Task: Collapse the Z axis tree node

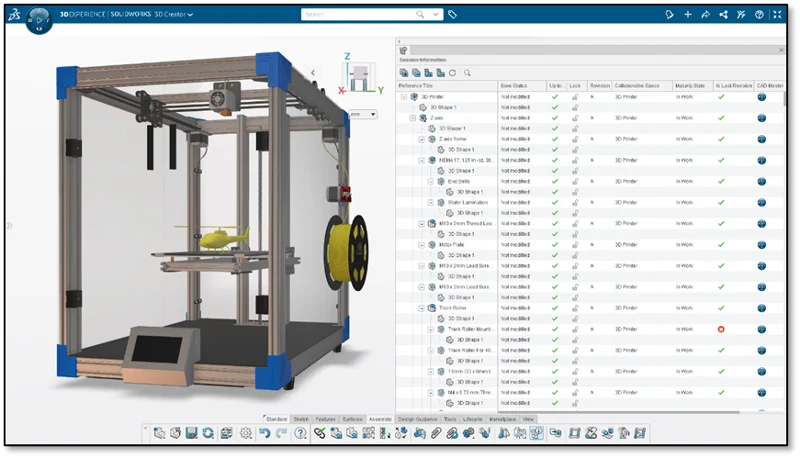Action: [413, 118]
